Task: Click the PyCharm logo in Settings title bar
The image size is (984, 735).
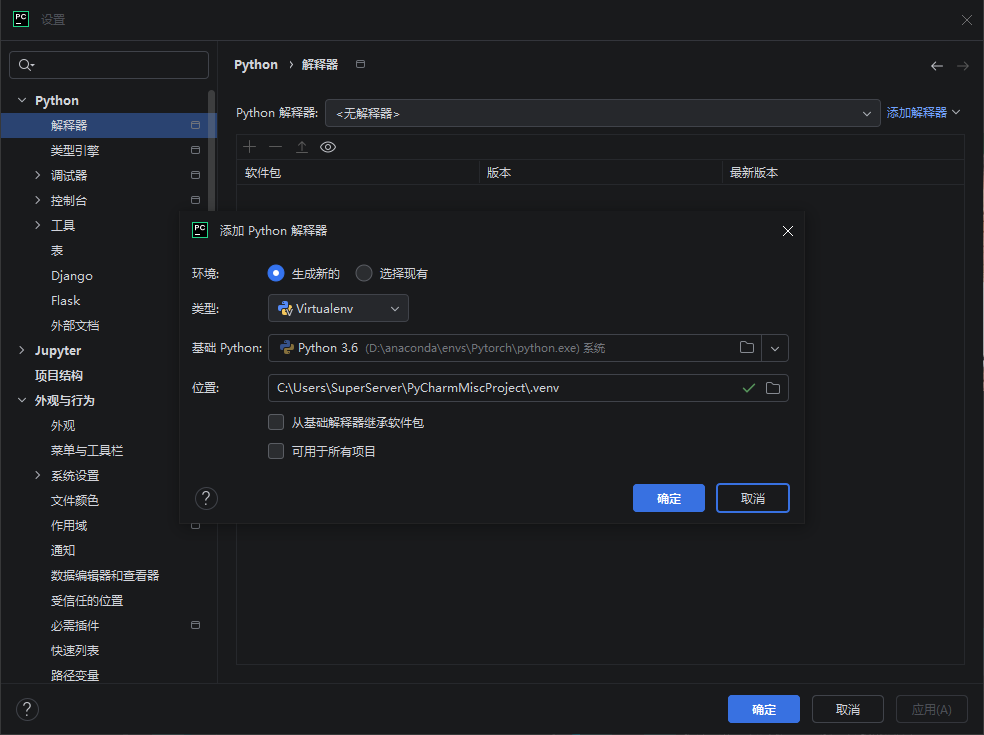Action: [x=21, y=19]
